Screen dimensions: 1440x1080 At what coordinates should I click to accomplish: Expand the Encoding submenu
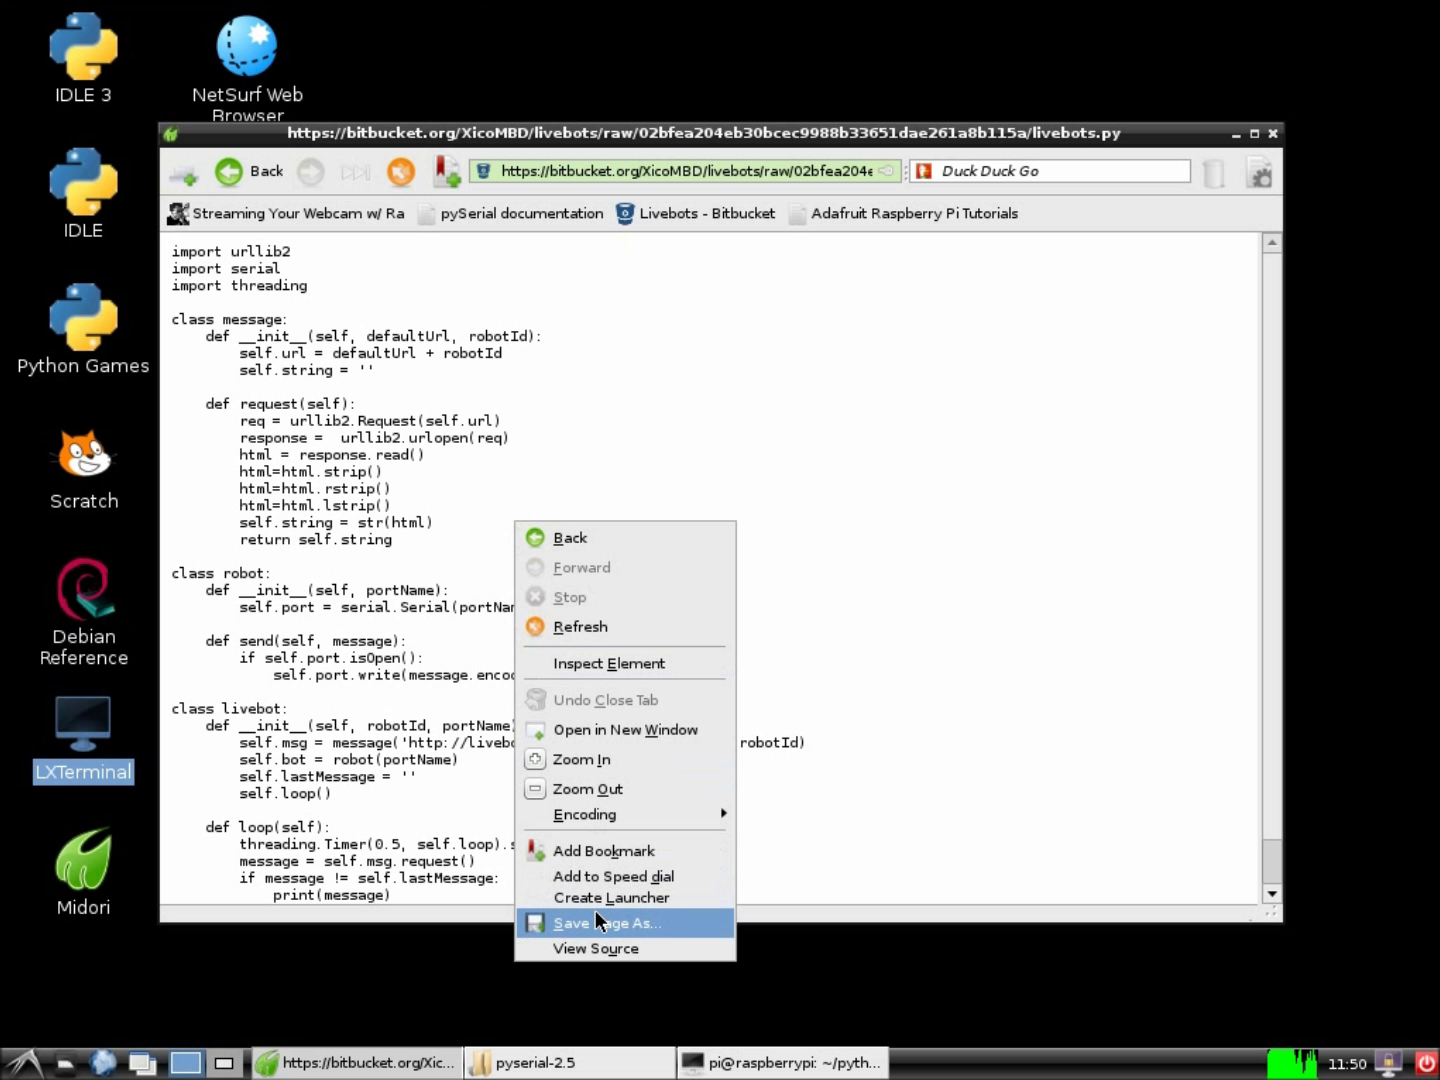click(x=584, y=814)
